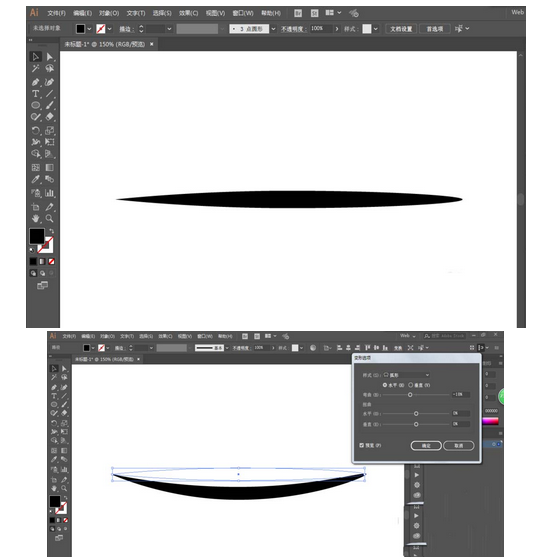
Task: Open stroke color dropdown arrow in top window
Action: [109, 29]
